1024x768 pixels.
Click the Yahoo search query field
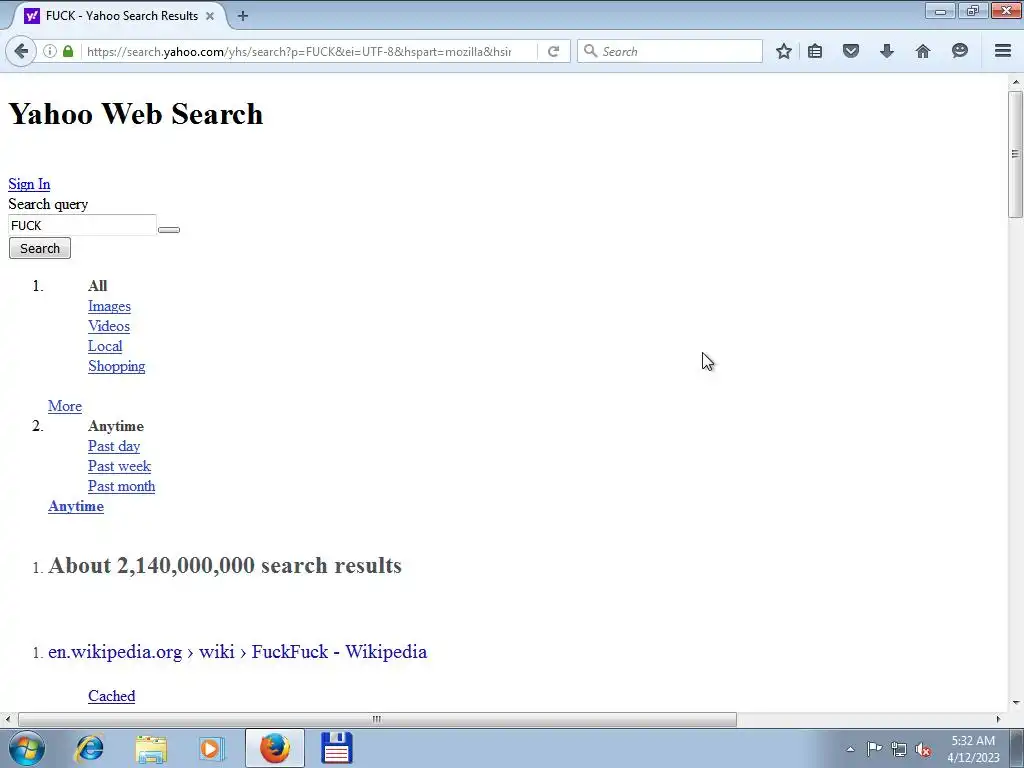click(x=82, y=225)
